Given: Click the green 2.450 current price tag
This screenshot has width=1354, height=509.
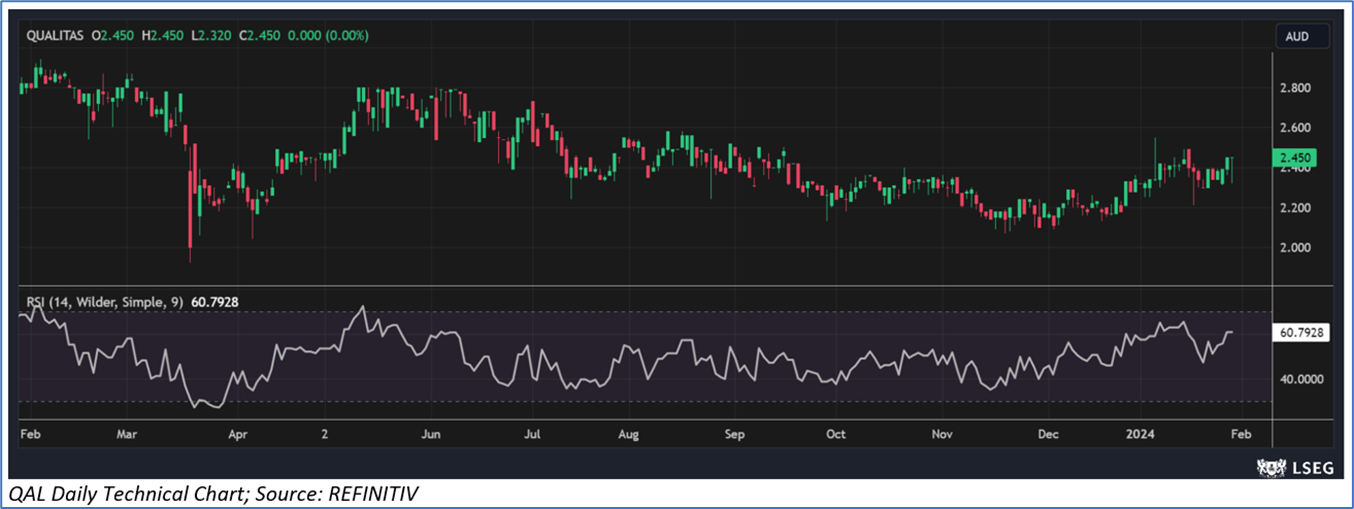Looking at the screenshot, I should (1300, 158).
